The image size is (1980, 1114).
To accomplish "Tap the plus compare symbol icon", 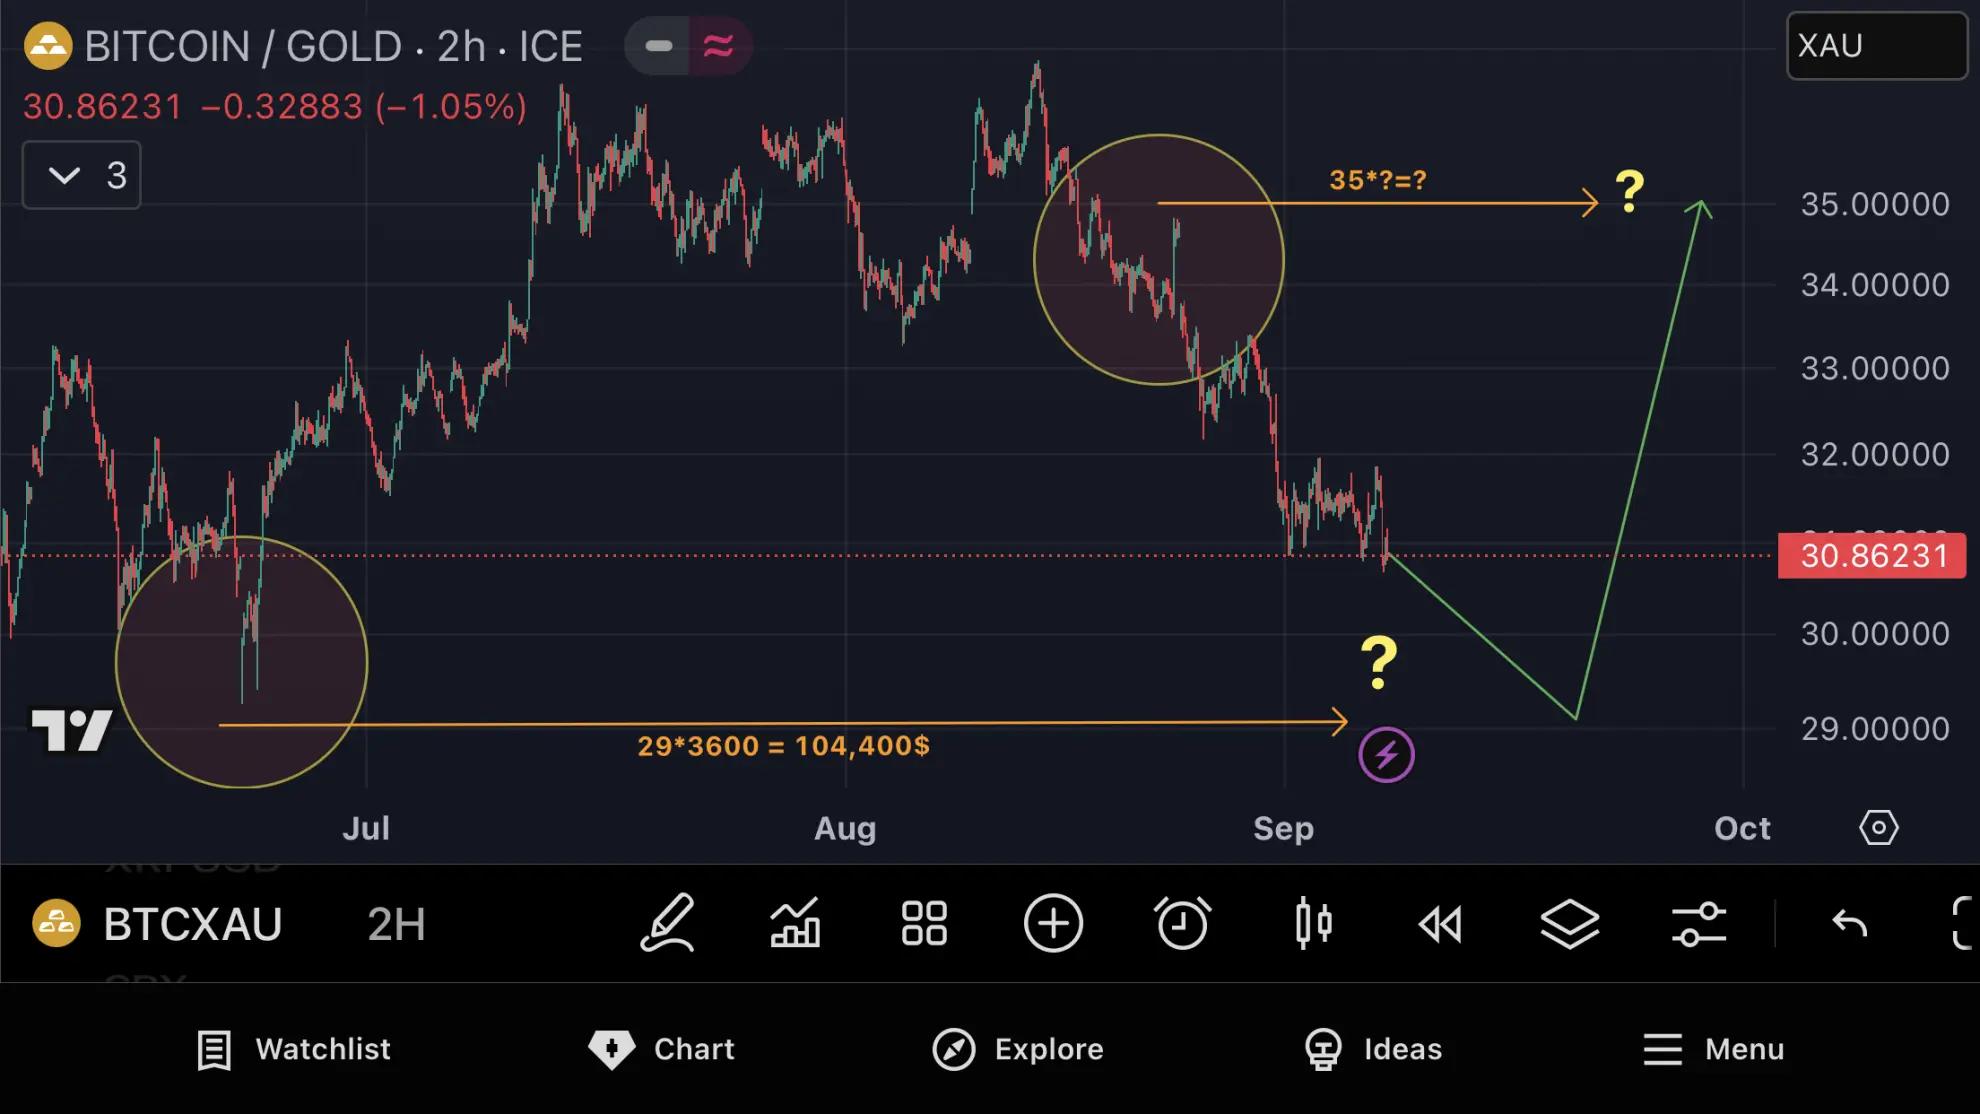I will pyautogui.click(x=1053, y=923).
